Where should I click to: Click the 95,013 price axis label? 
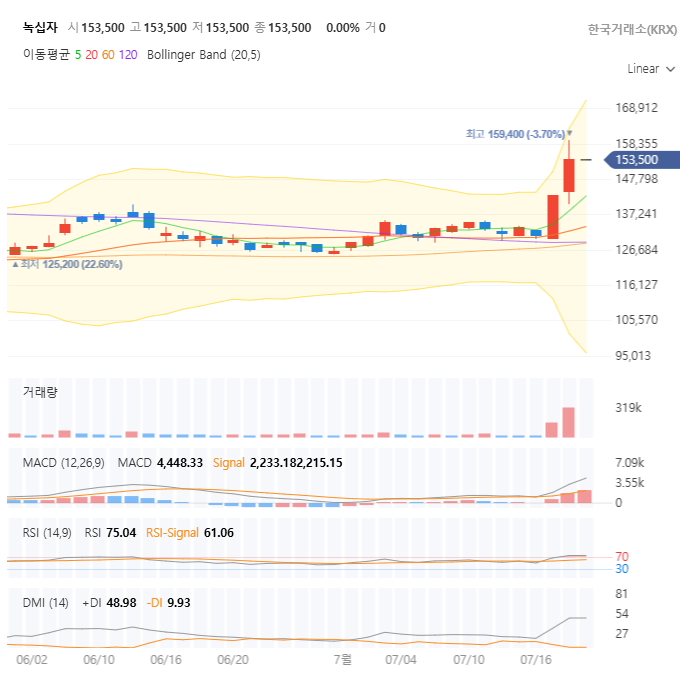click(633, 356)
